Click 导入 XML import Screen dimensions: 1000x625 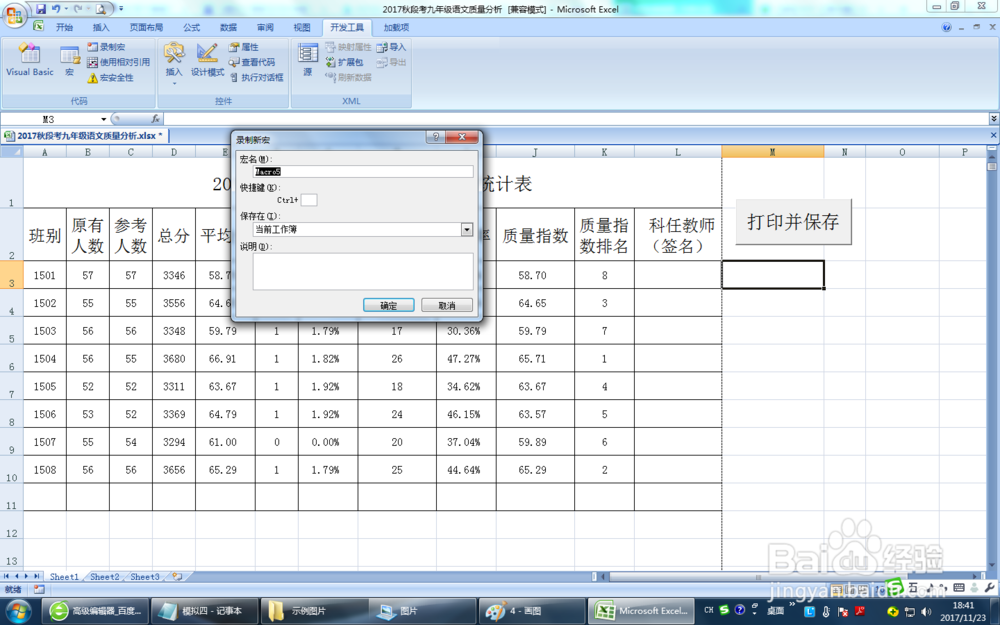(391, 47)
